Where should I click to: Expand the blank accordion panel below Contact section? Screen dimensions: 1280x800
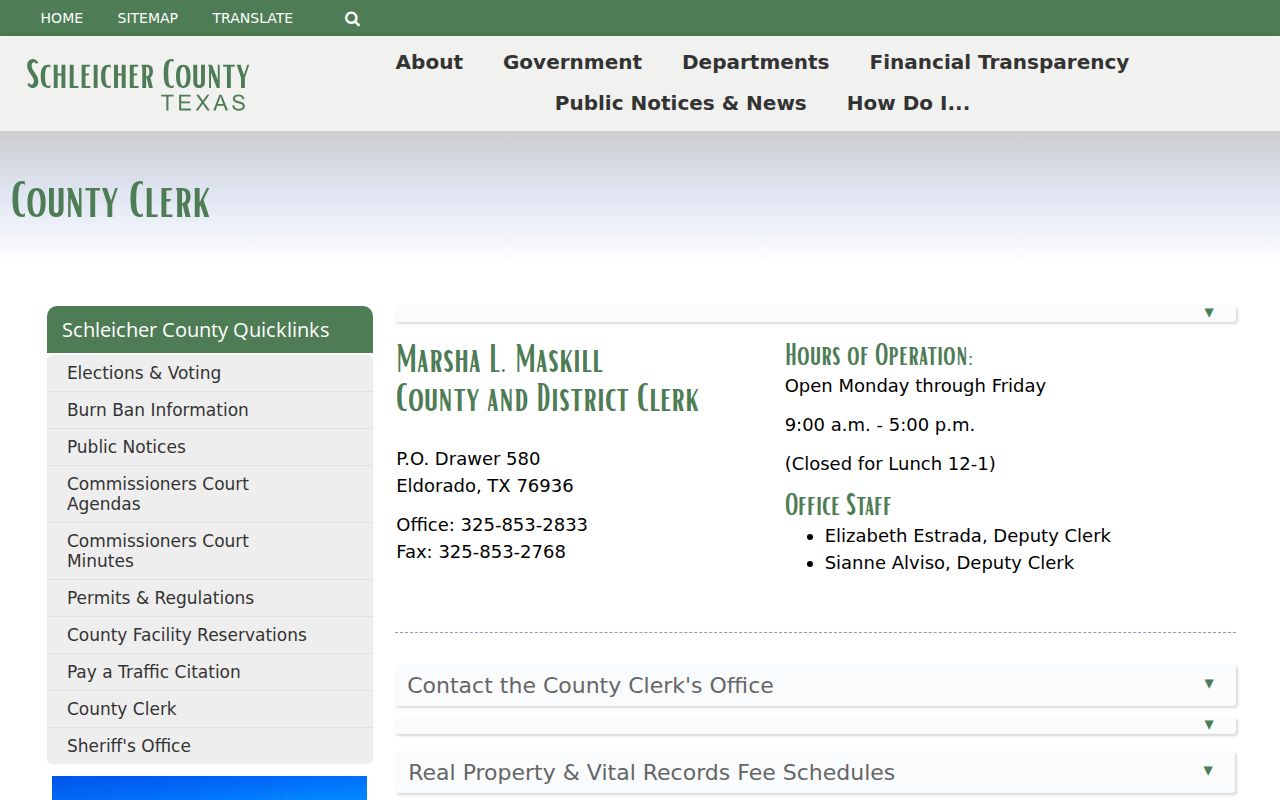pyautogui.click(x=816, y=725)
